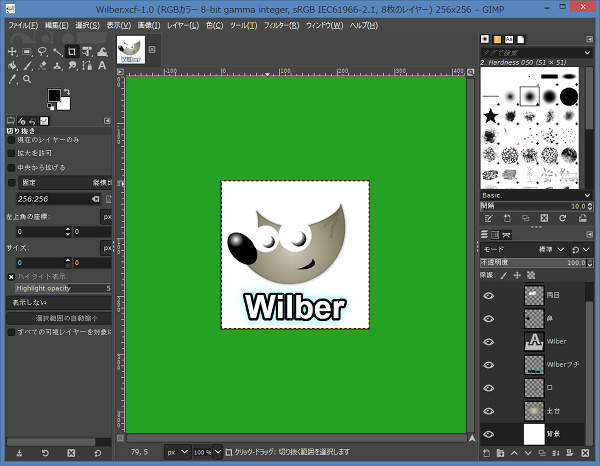This screenshot has height=466, width=600.
Task: Select the Move tool in the toolbox
Action: (11, 51)
